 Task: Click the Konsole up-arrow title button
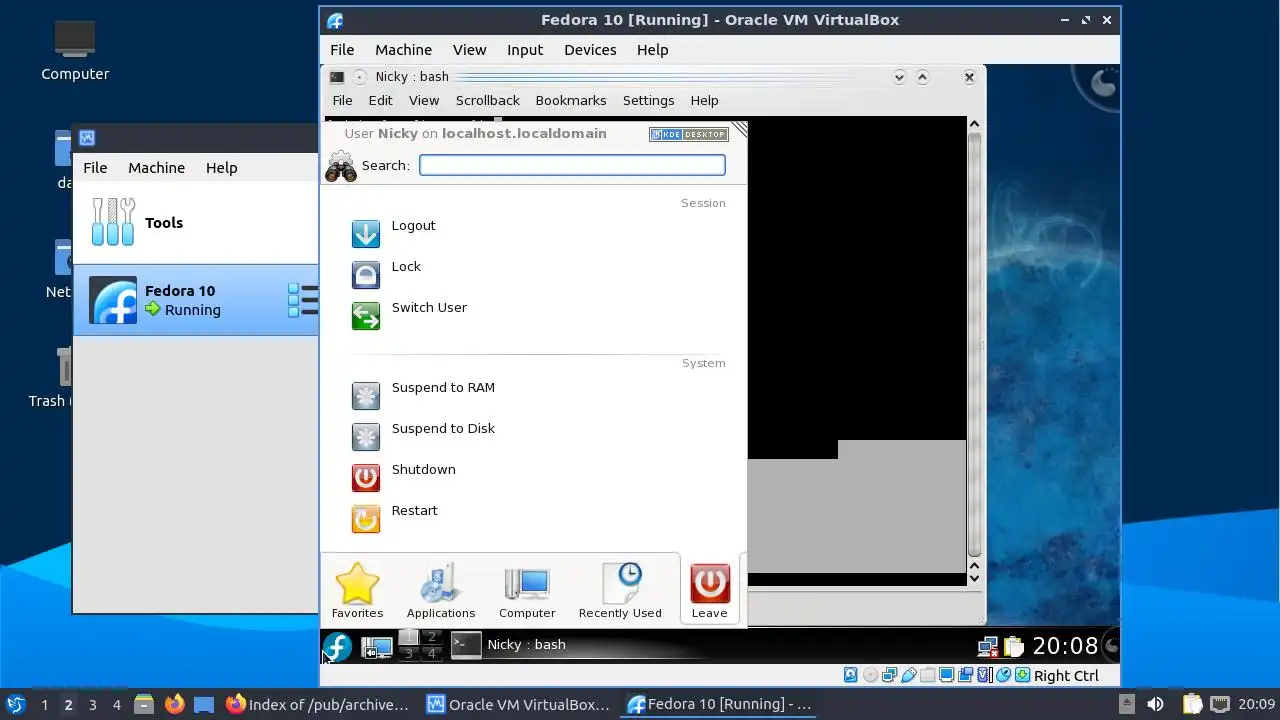coord(922,77)
